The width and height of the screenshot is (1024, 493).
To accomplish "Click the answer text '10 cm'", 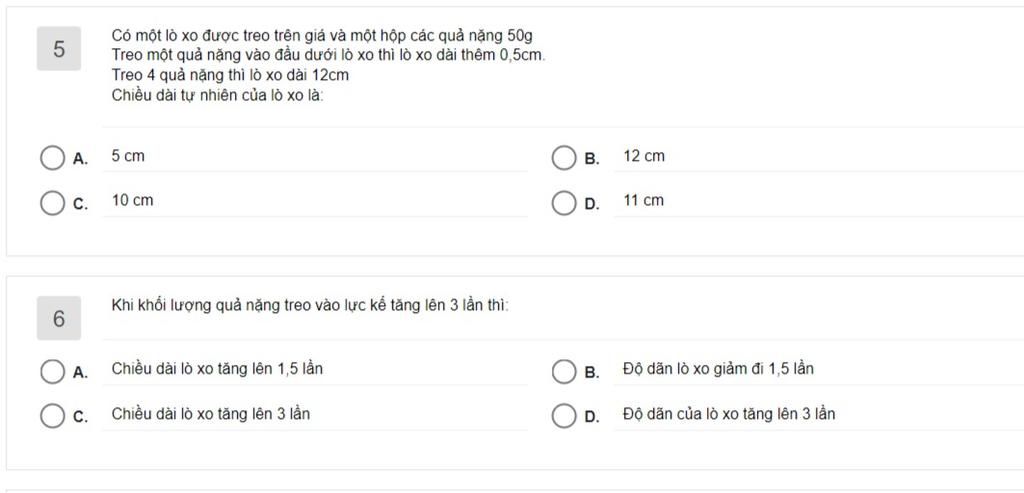I will pos(132,201).
